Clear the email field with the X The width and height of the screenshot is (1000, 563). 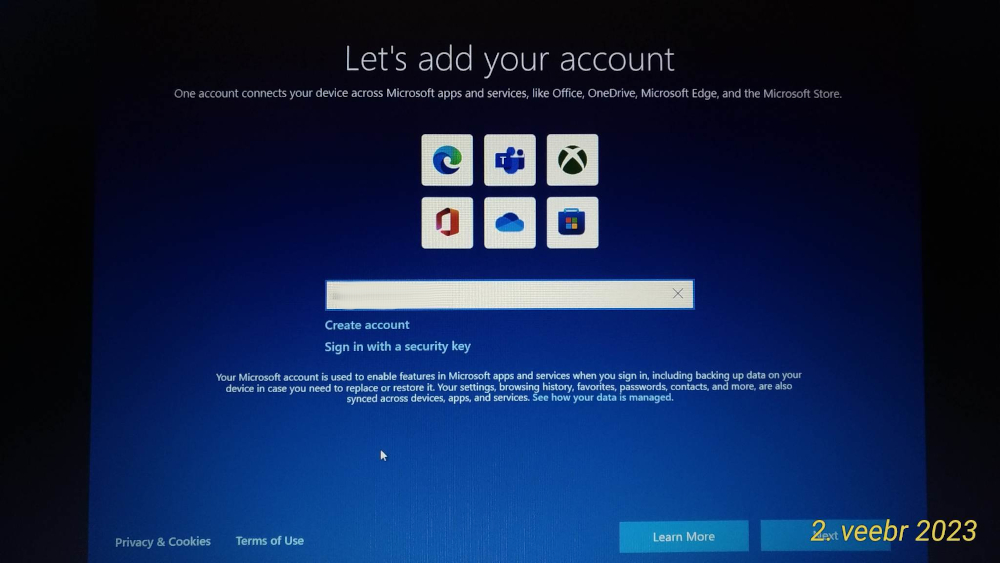click(x=677, y=293)
